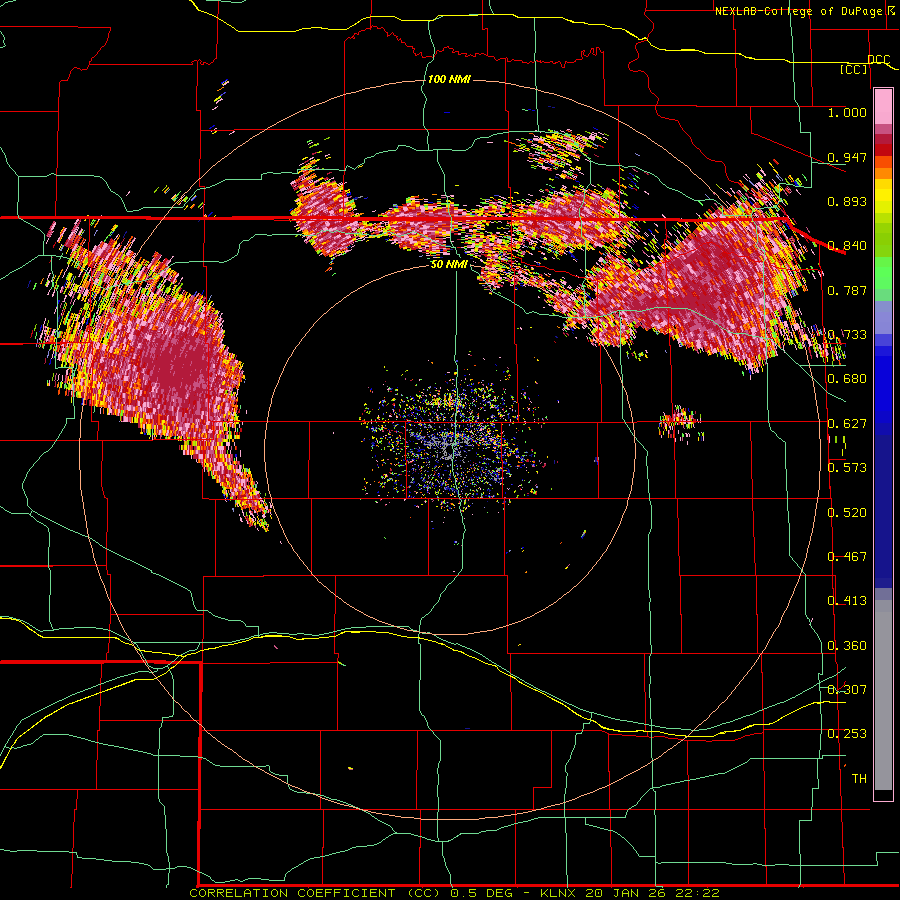Screen dimensions: 900x900
Task: Click the 0.413 scale value
Action: point(847,601)
